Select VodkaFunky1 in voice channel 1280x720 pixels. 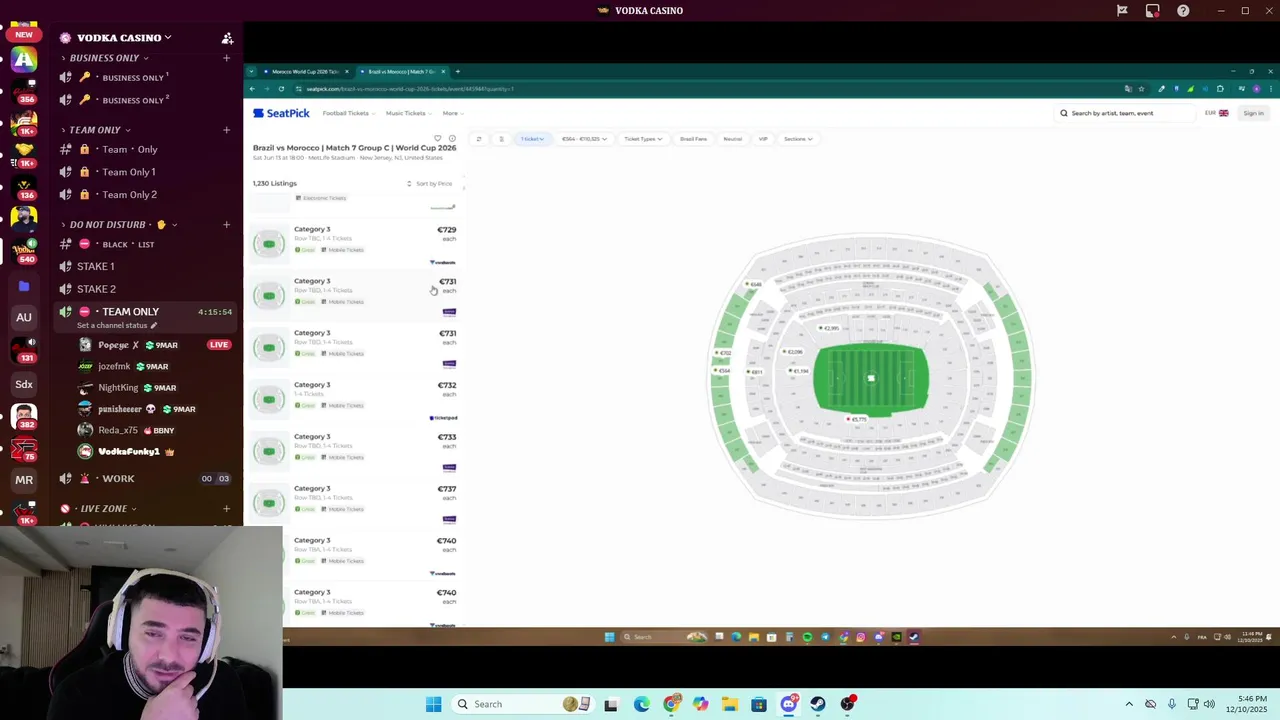click(x=155, y=452)
